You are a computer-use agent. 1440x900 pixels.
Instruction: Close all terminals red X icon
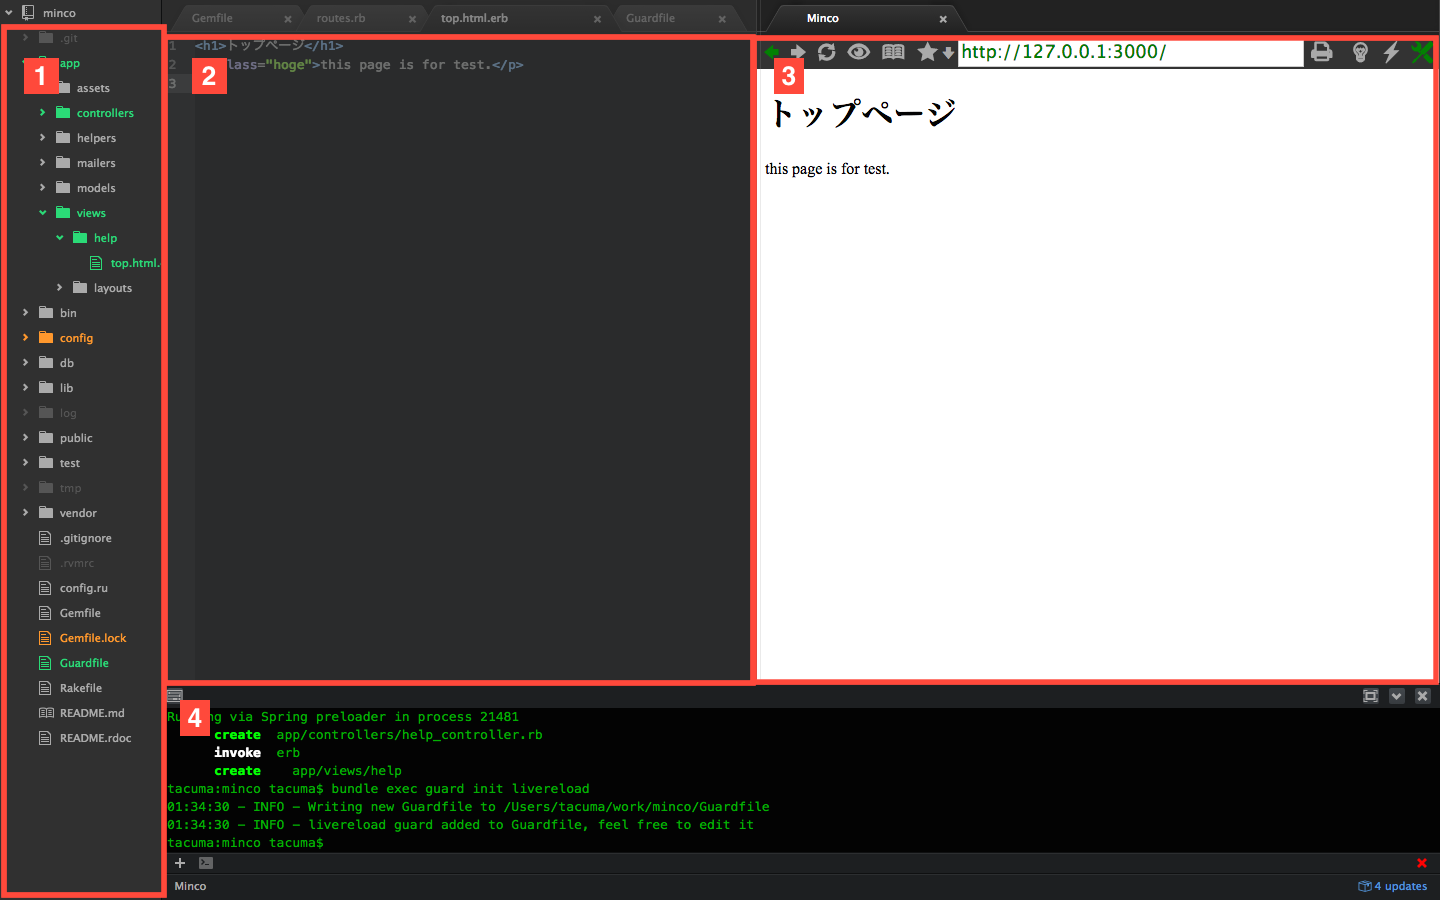coord(1422,863)
